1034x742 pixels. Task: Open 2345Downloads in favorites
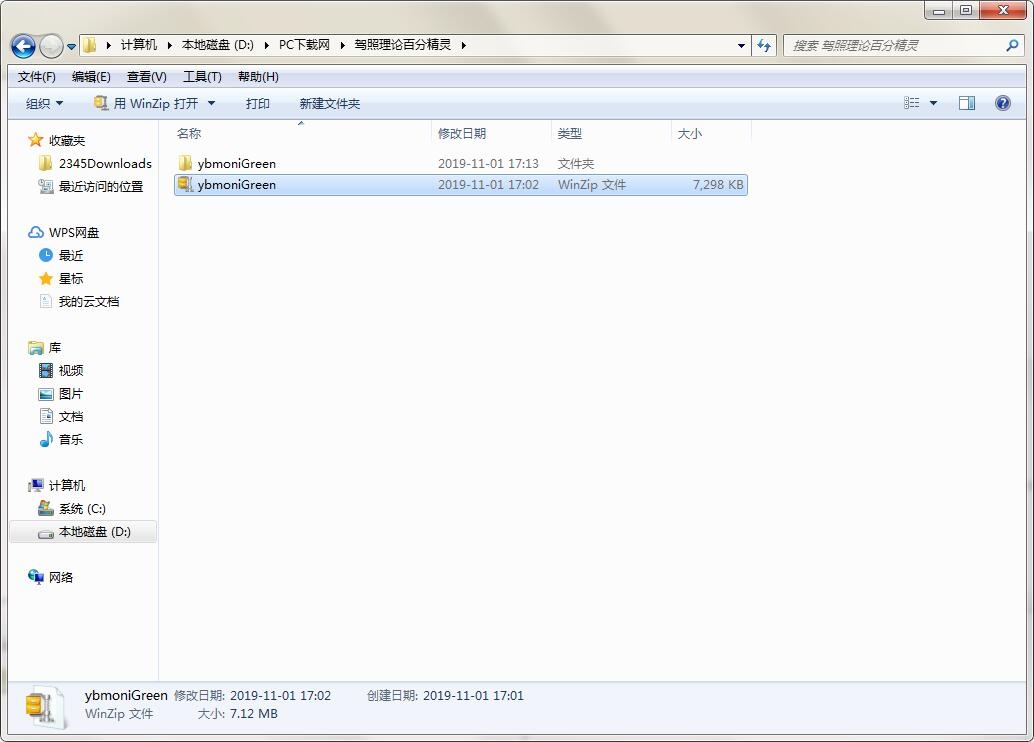(96, 164)
